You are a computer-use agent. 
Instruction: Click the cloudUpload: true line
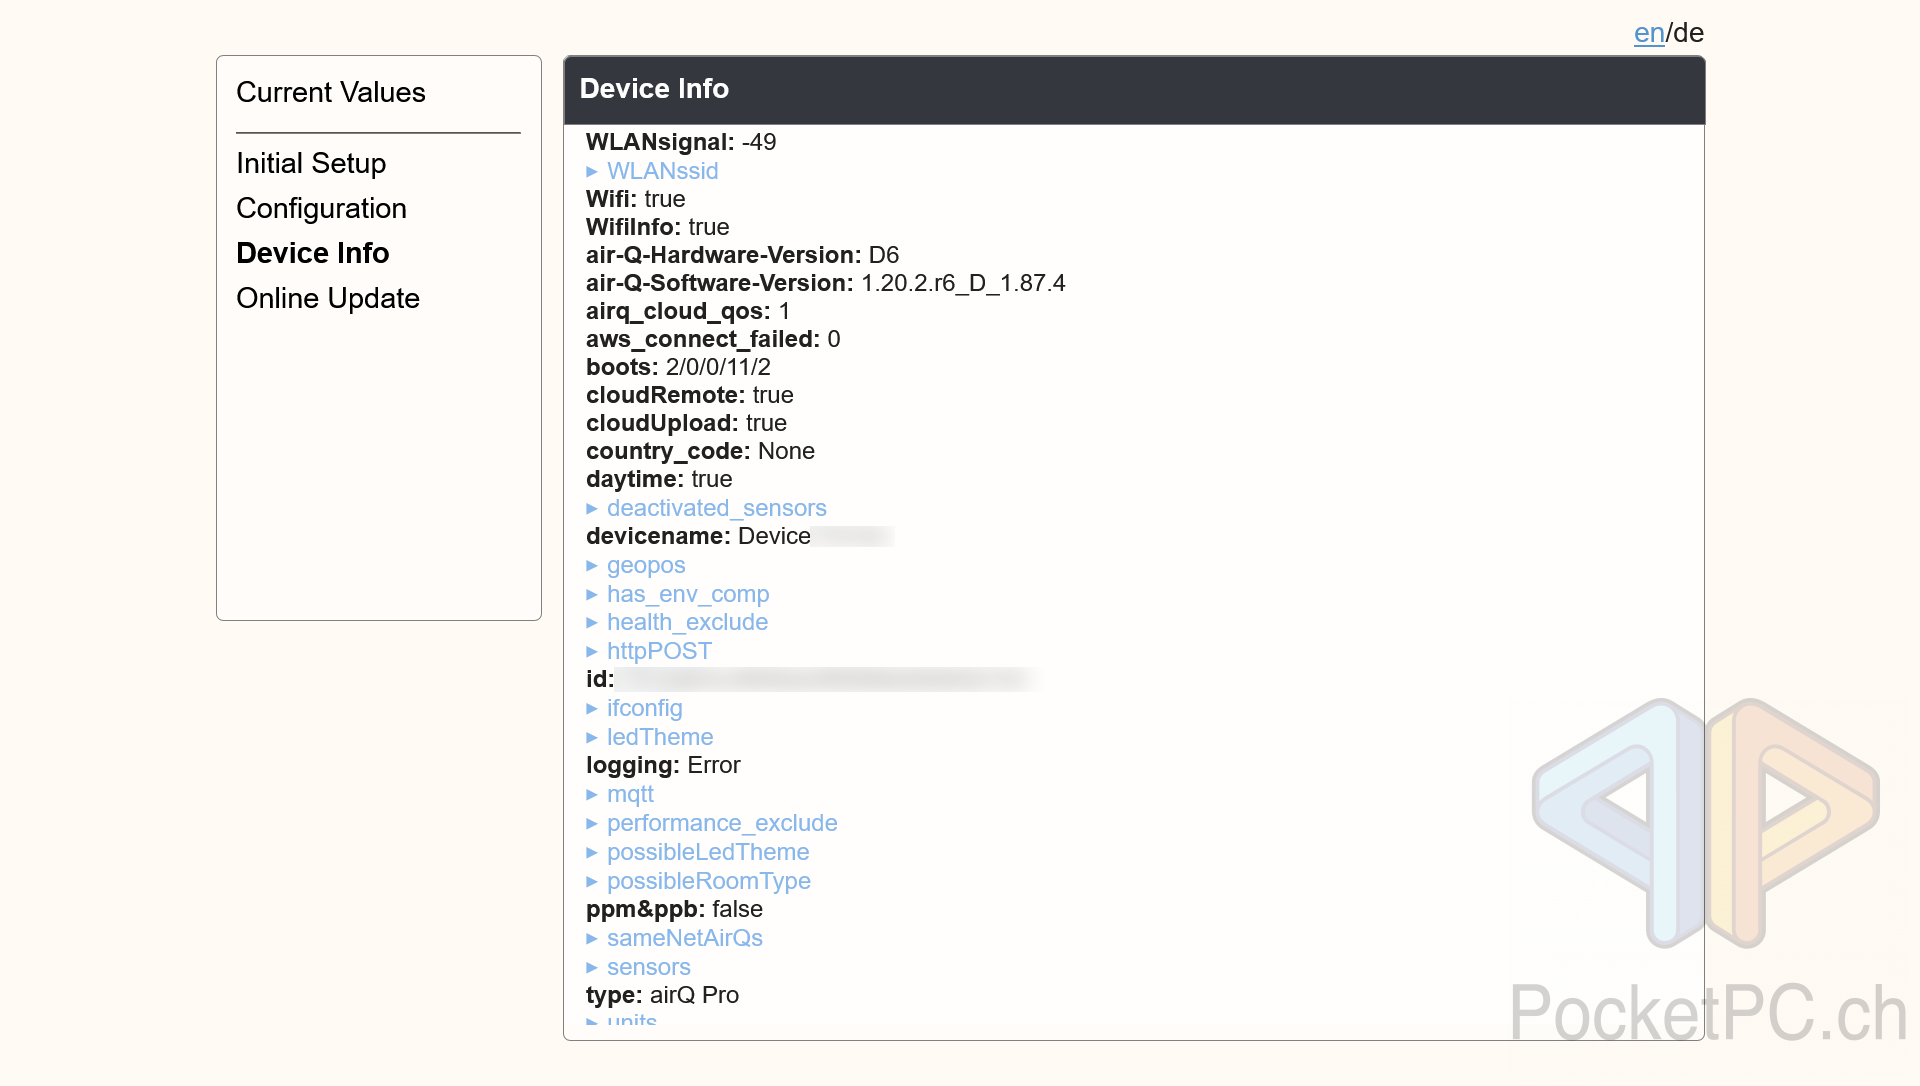[686, 423]
